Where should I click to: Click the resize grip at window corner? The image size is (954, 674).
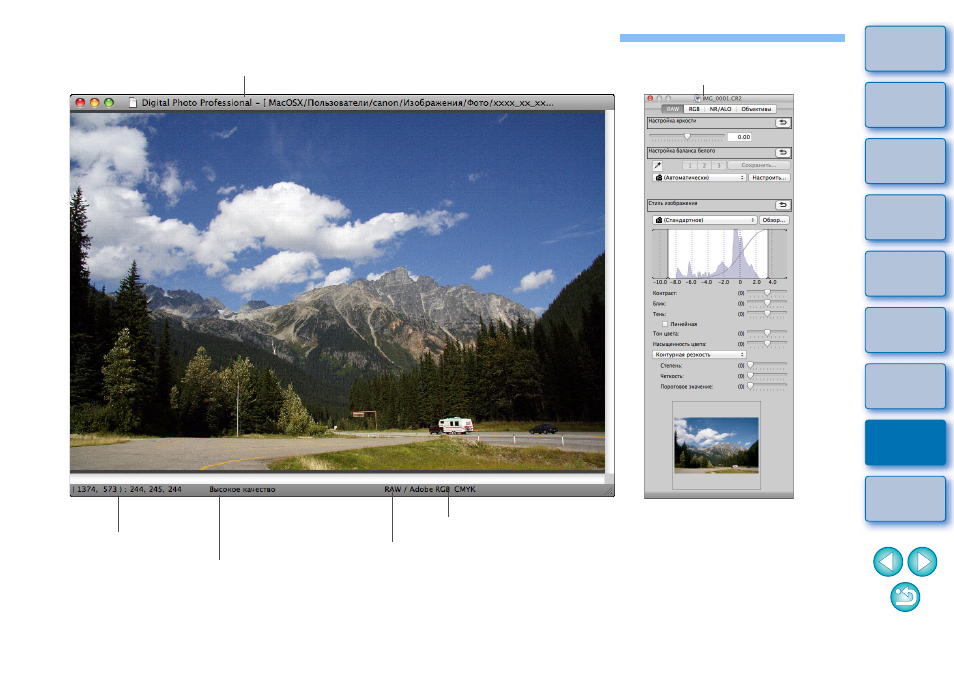(x=609, y=492)
